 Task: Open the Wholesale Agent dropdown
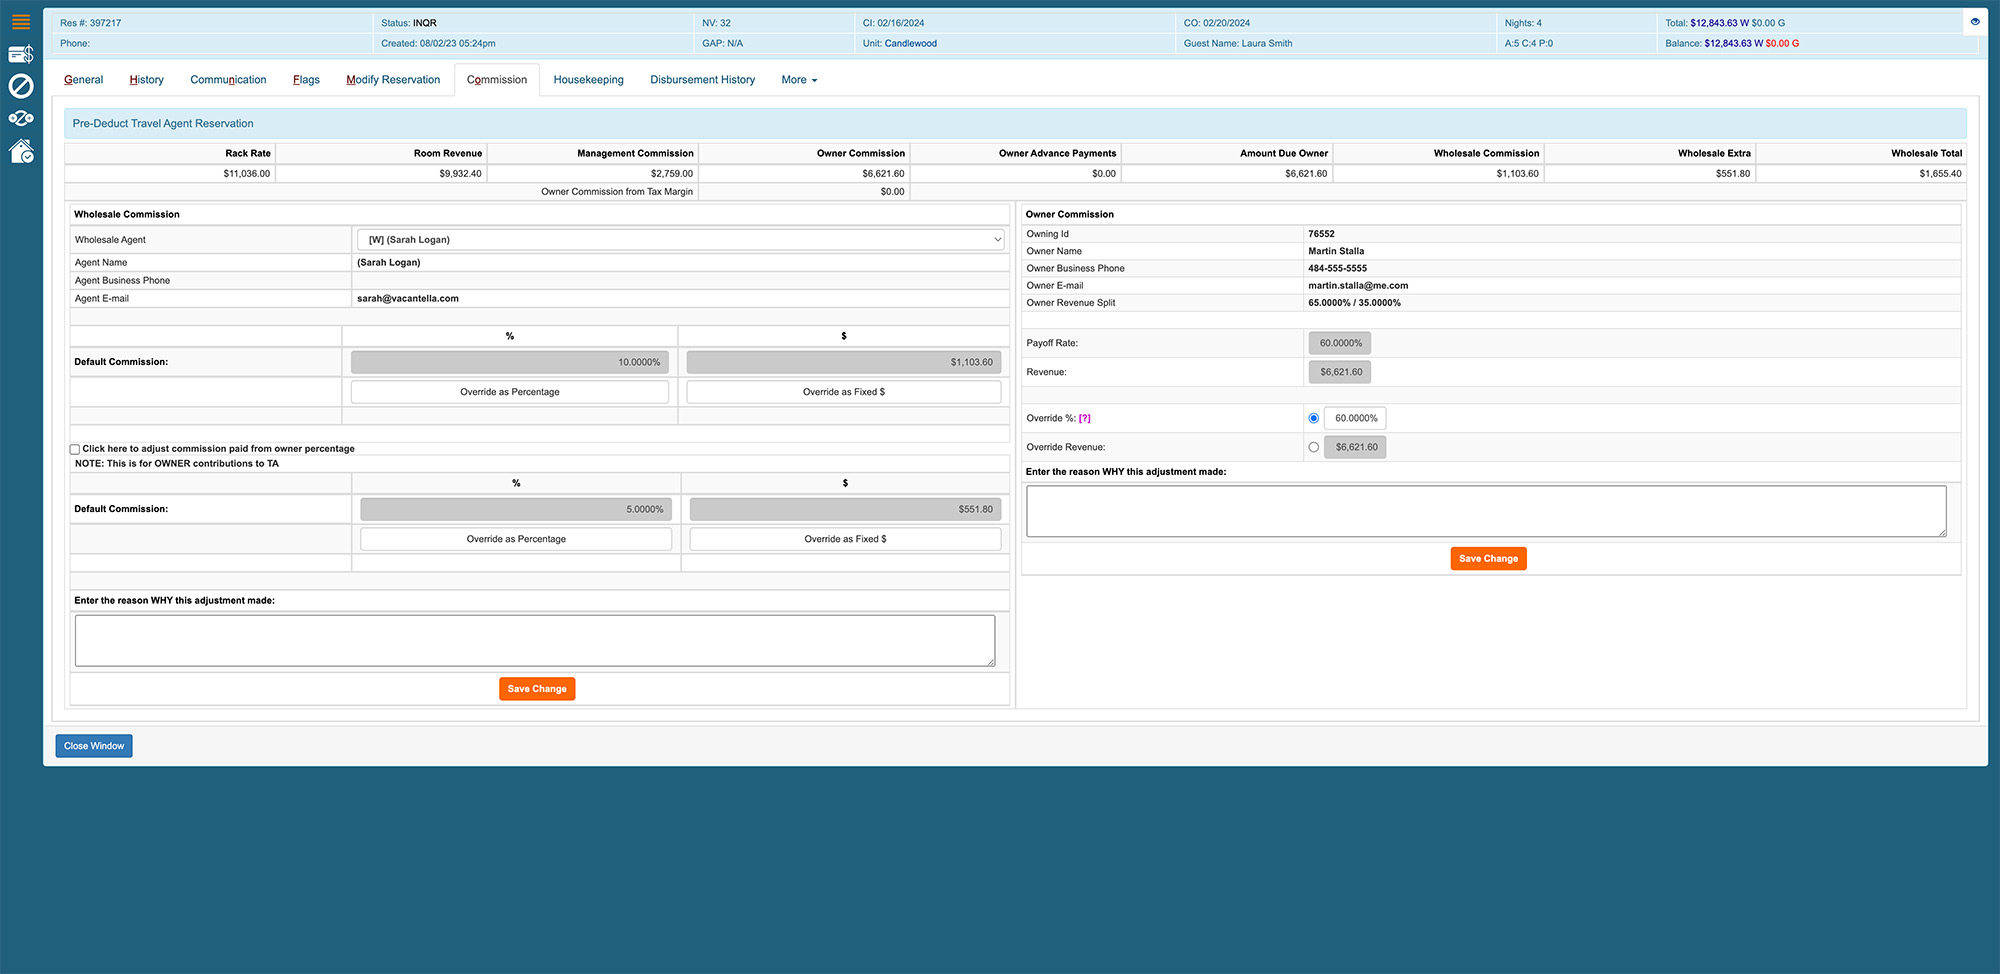(680, 240)
